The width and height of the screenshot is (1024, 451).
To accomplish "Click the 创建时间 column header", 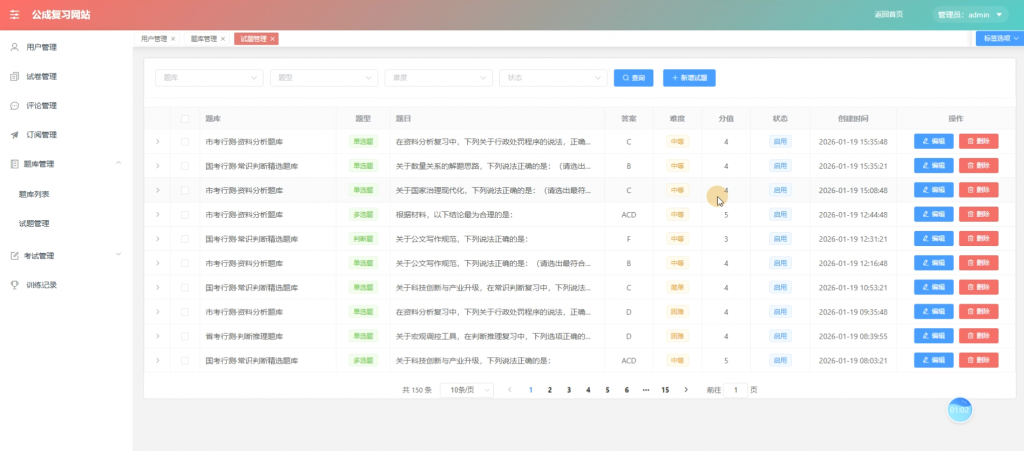I will 853,119.
